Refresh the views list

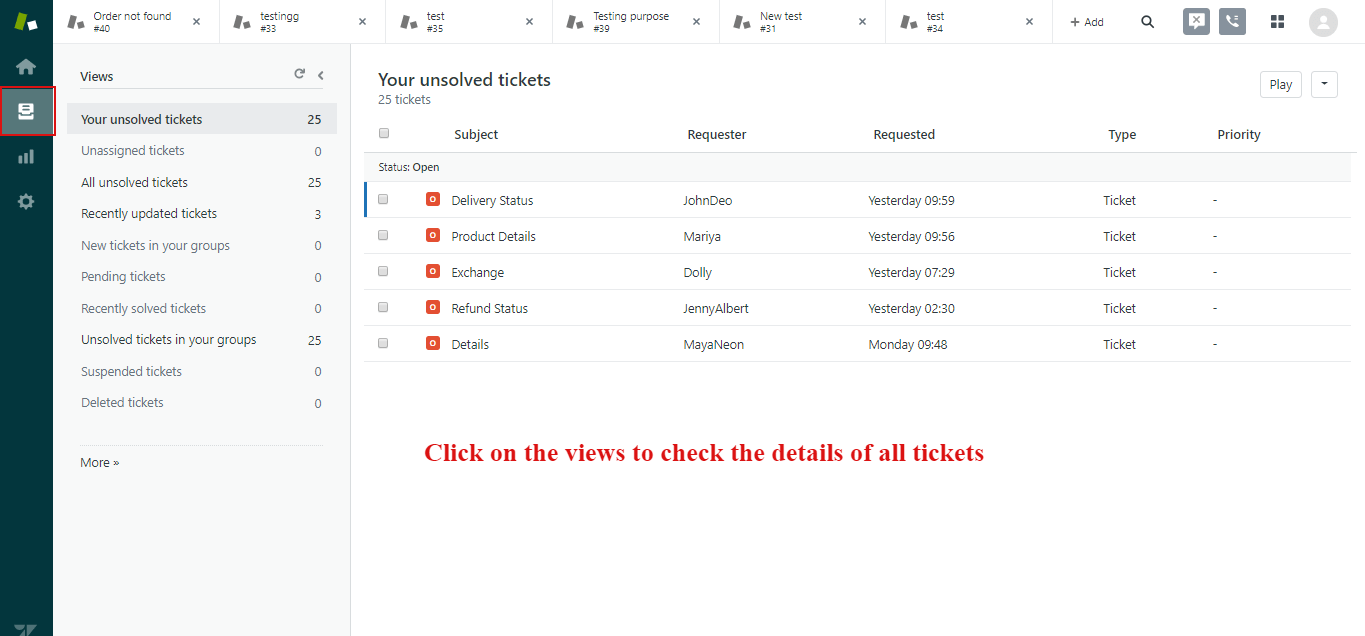pos(299,74)
